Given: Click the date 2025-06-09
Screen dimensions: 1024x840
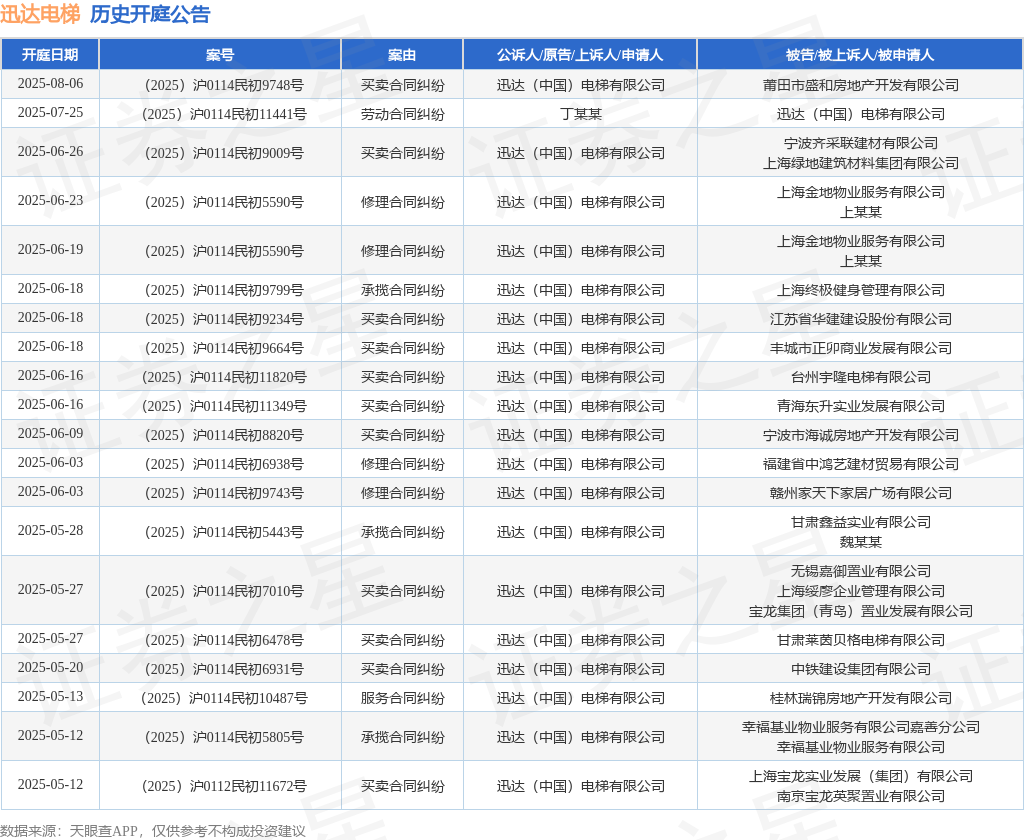Looking at the screenshot, I should (x=50, y=434).
